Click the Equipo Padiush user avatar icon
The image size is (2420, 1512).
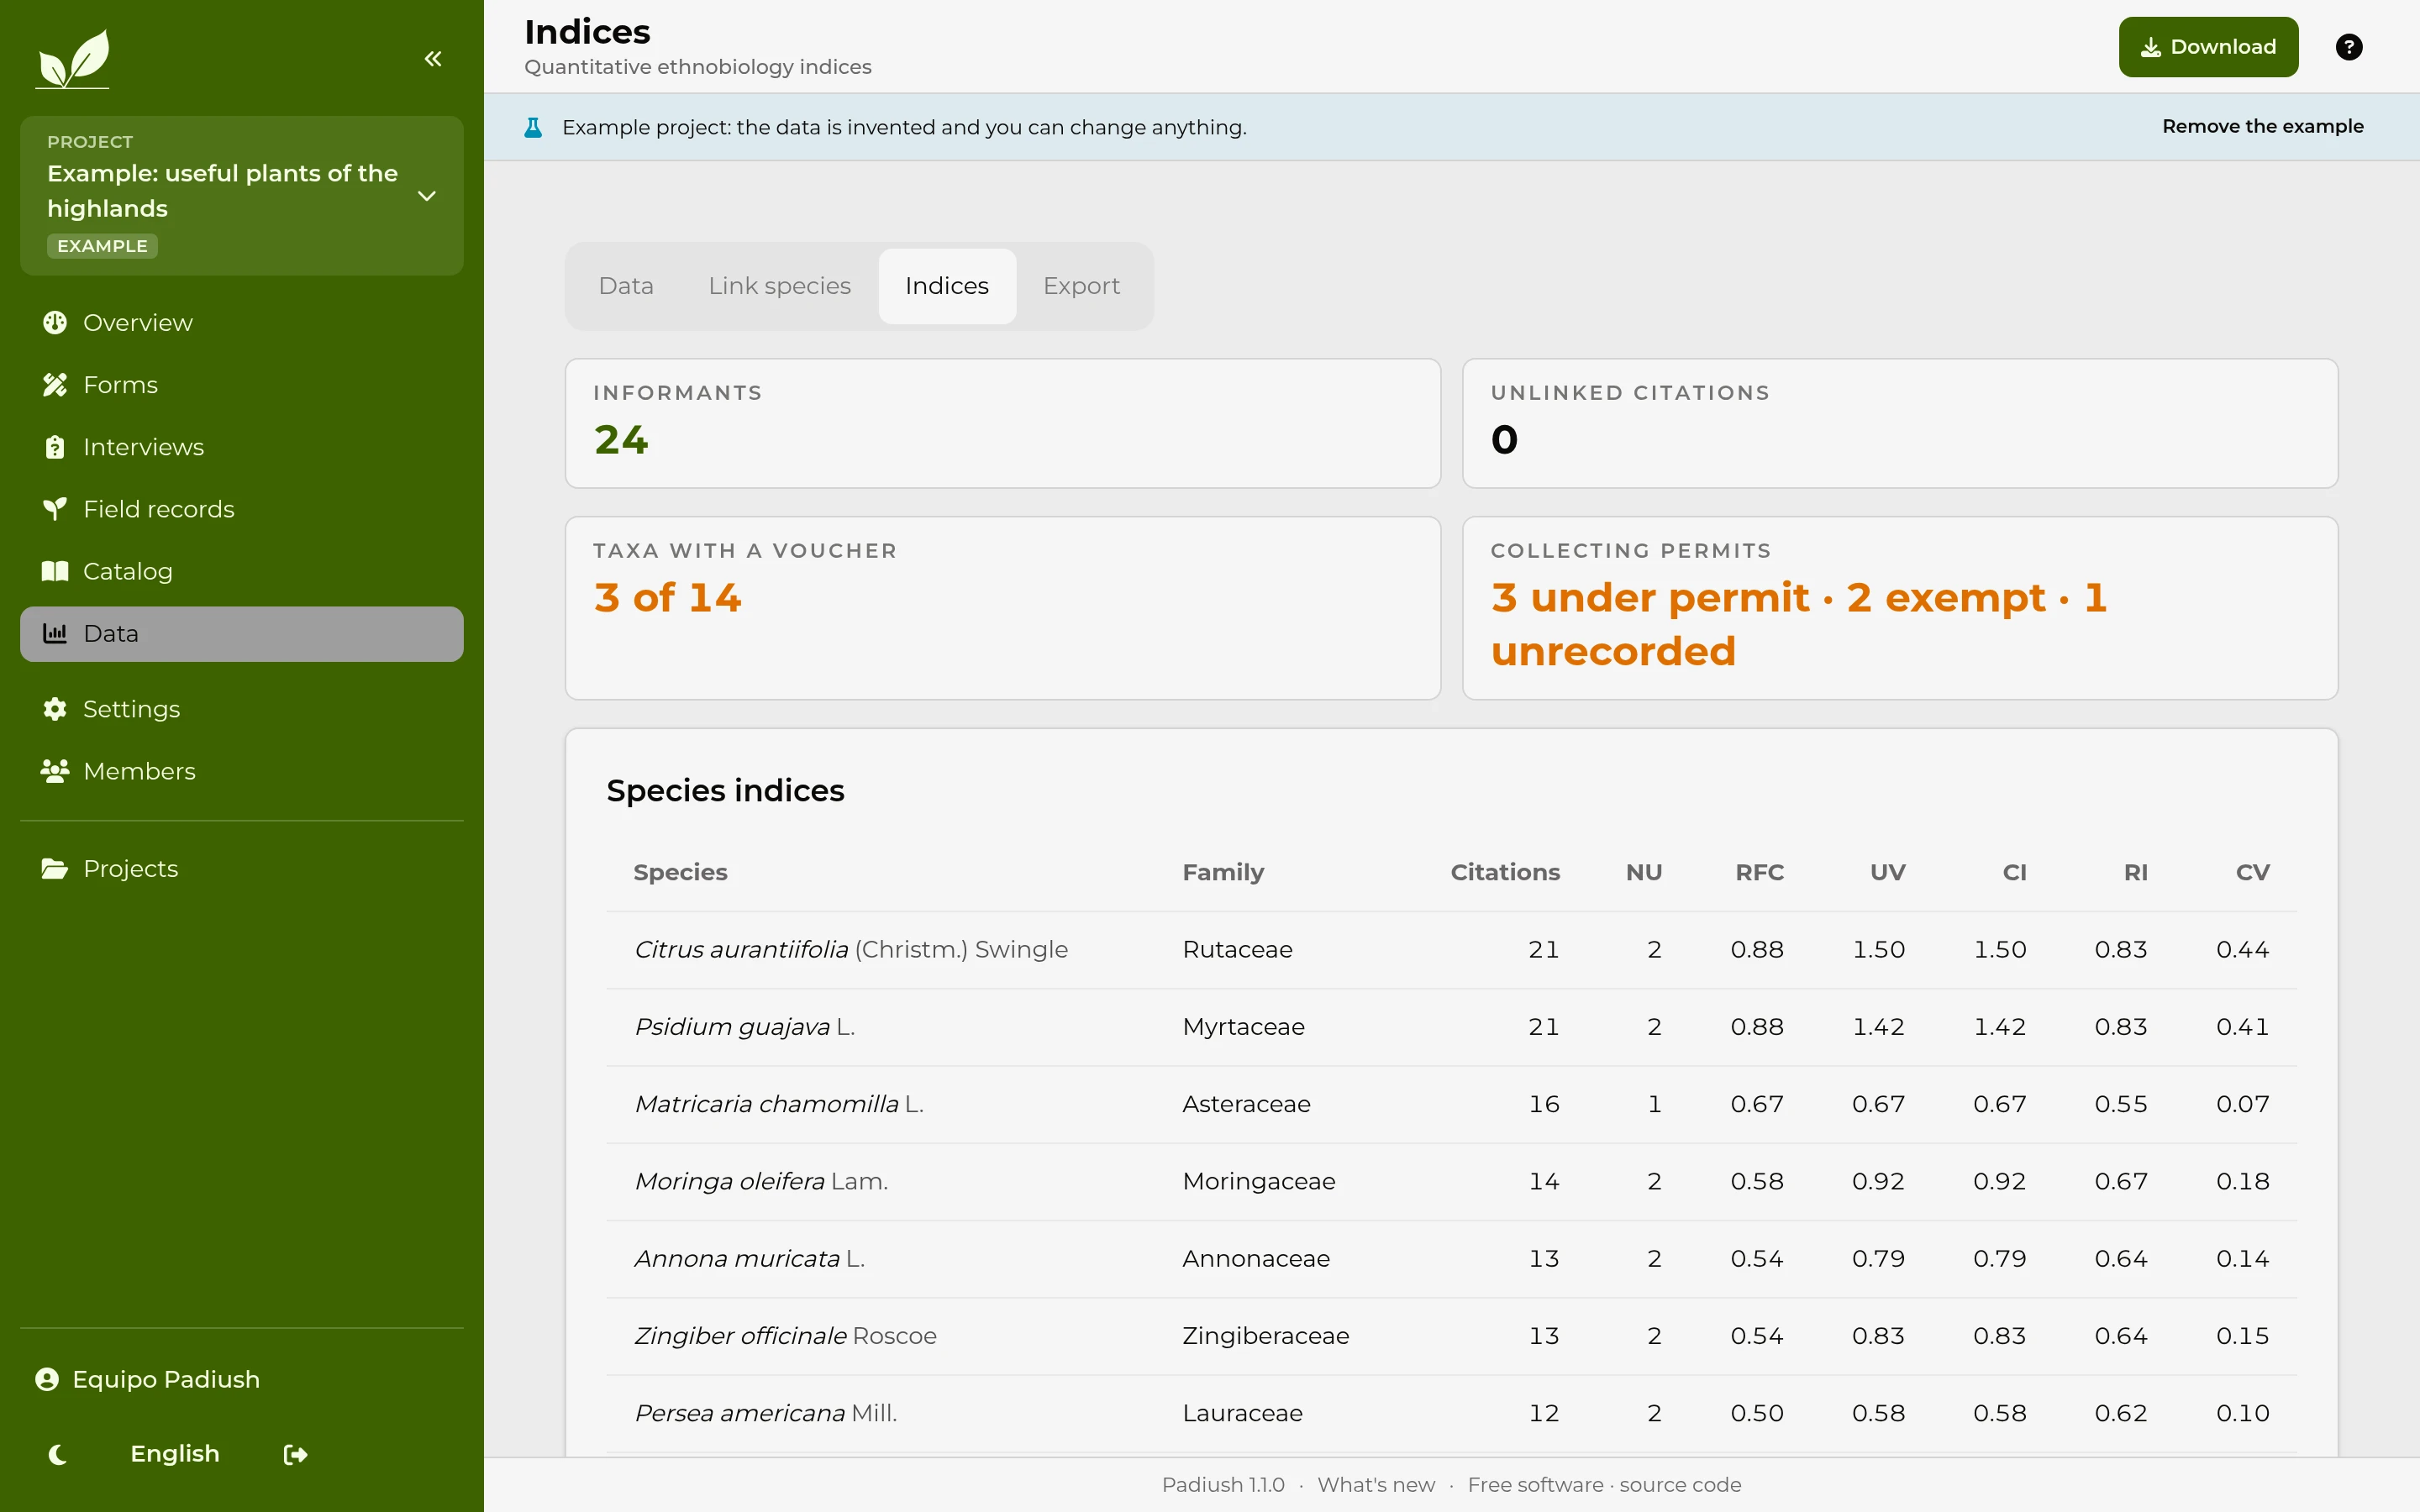pyautogui.click(x=47, y=1379)
